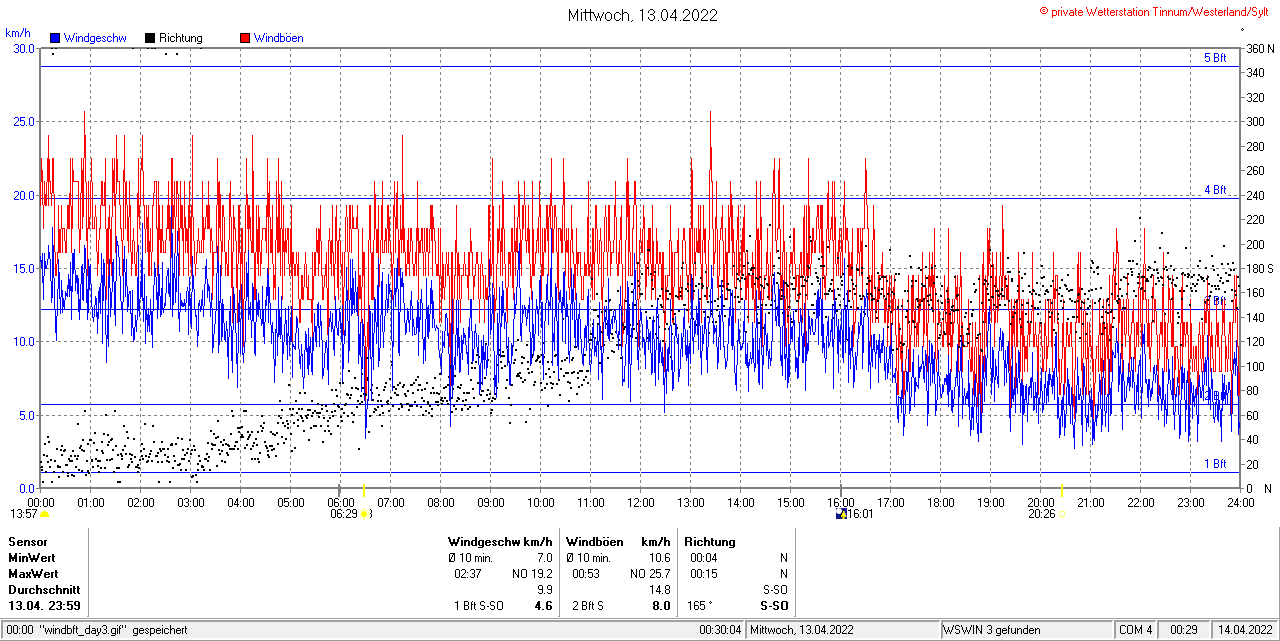The width and height of the screenshot is (1280, 641).
Task: Click the 16:01 time text below axis
Action: point(861,514)
